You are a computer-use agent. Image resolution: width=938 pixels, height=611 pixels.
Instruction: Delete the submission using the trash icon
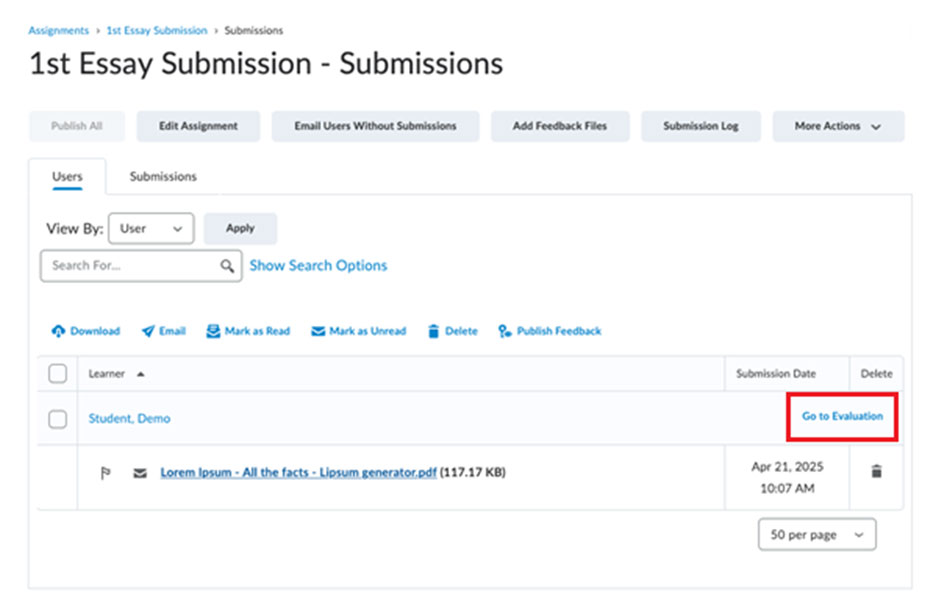(x=877, y=472)
